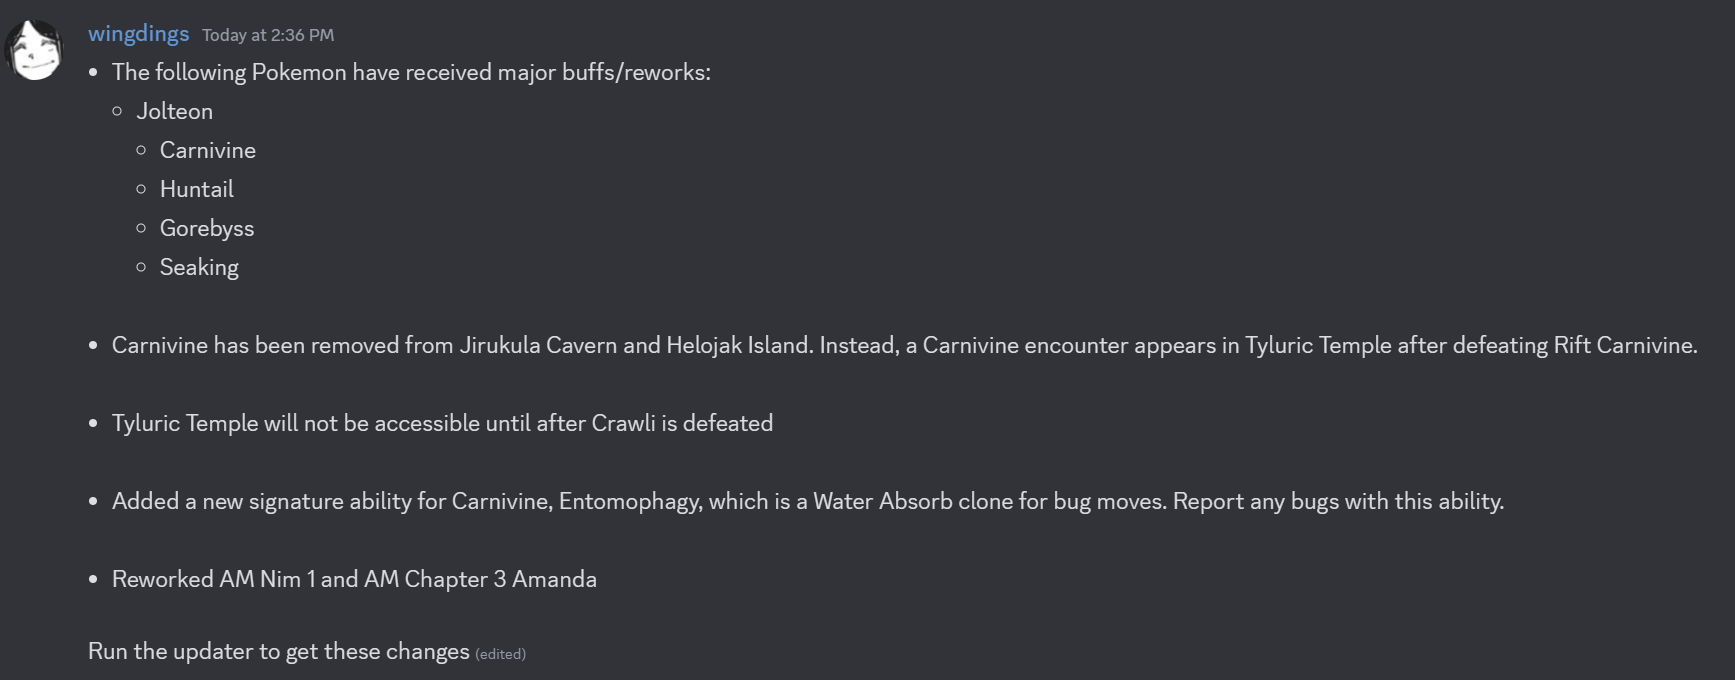The image size is (1735, 680).
Task: Click the '(edited)' label after the message
Action: [500, 654]
